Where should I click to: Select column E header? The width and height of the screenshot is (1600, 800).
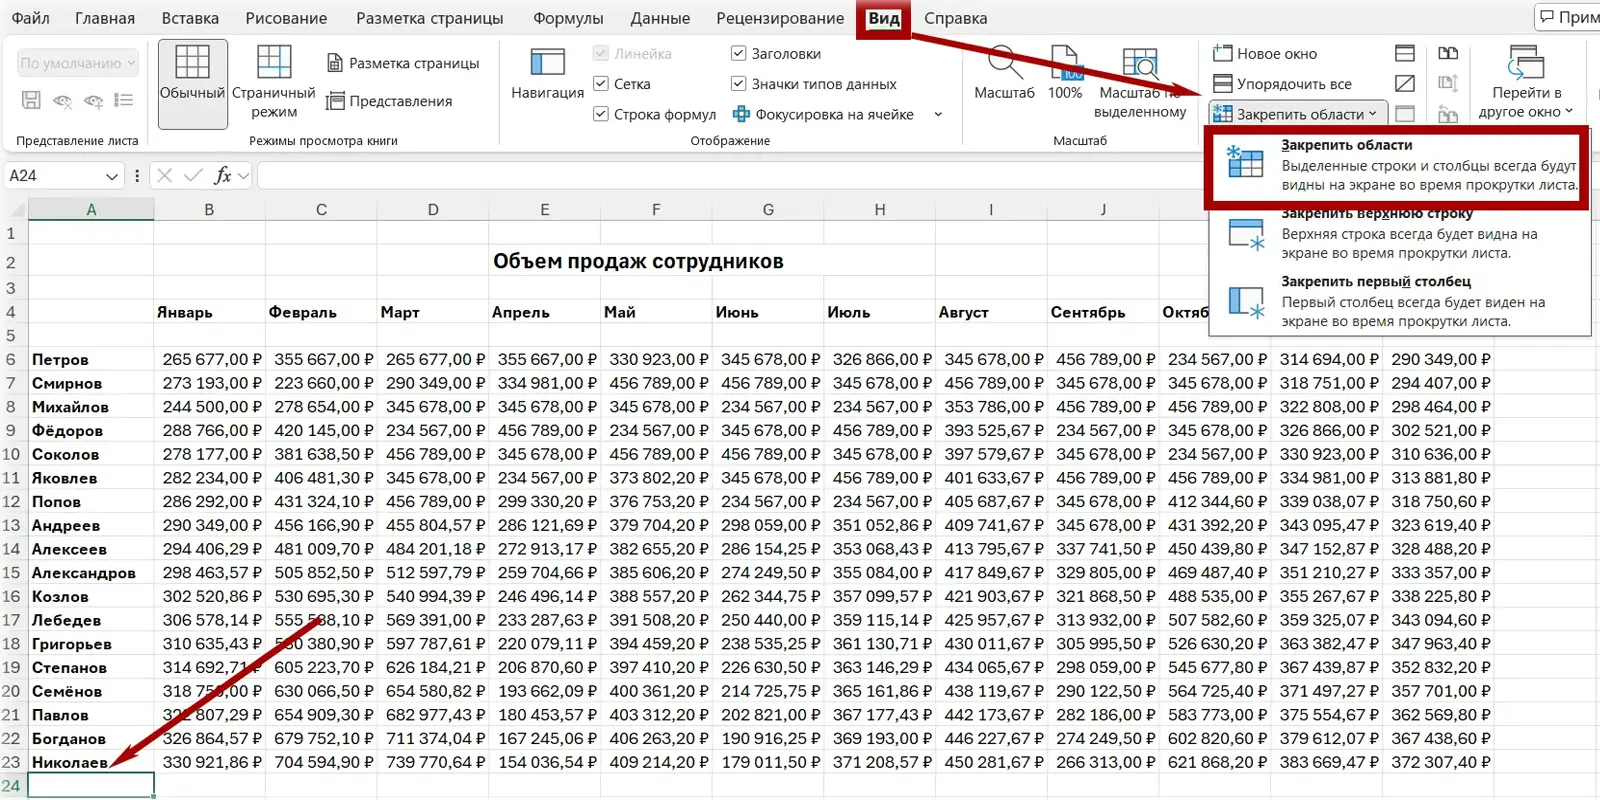pyautogui.click(x=545, y=210)
